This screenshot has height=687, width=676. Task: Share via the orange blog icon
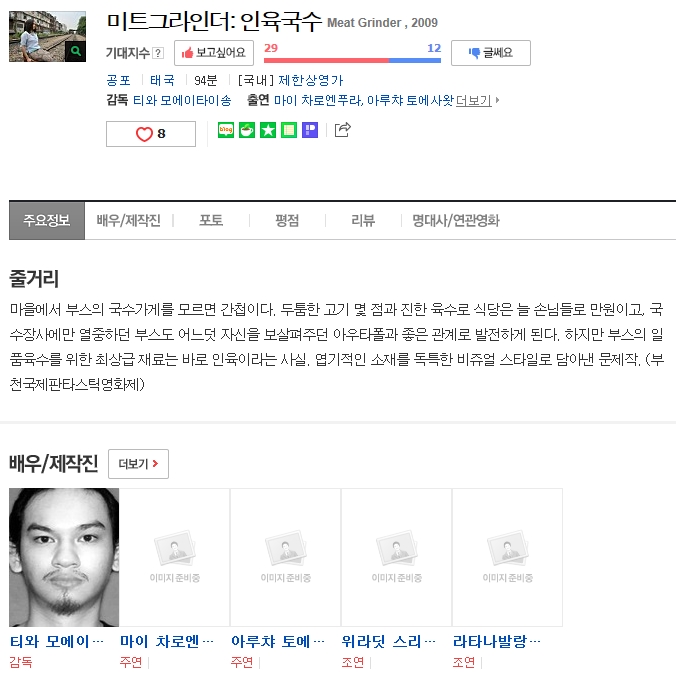(226, 130)
